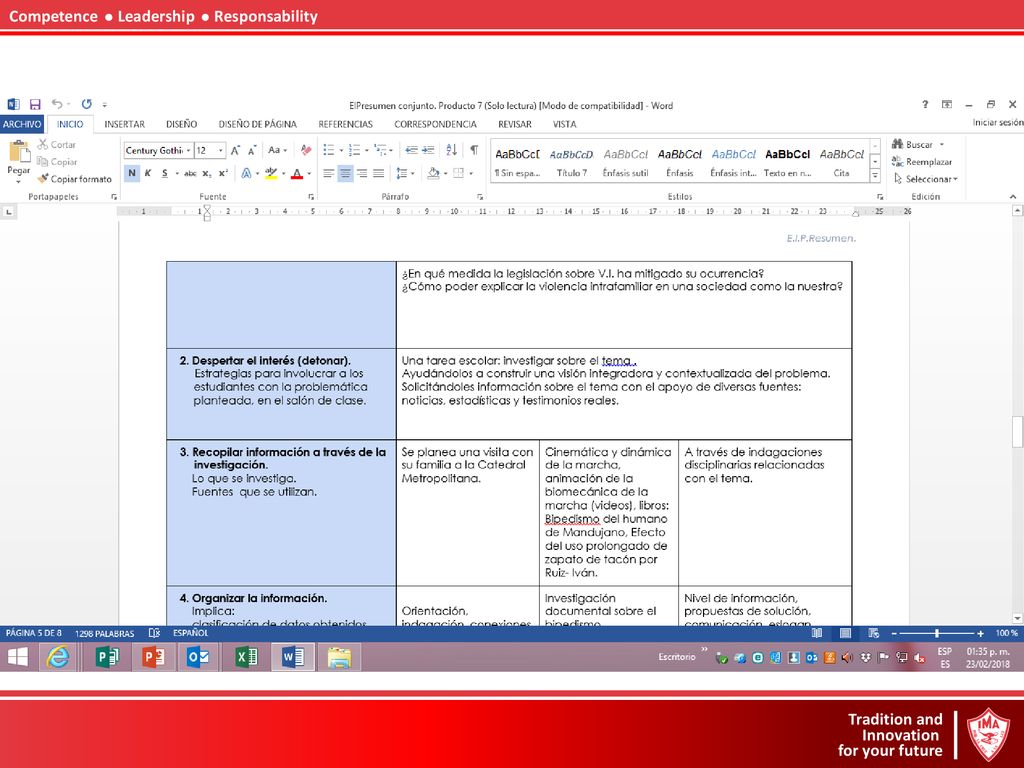Apply the Énfasis sutil style
The height and width of the screenshot is (768, 1024).
[x=625, y=161]
